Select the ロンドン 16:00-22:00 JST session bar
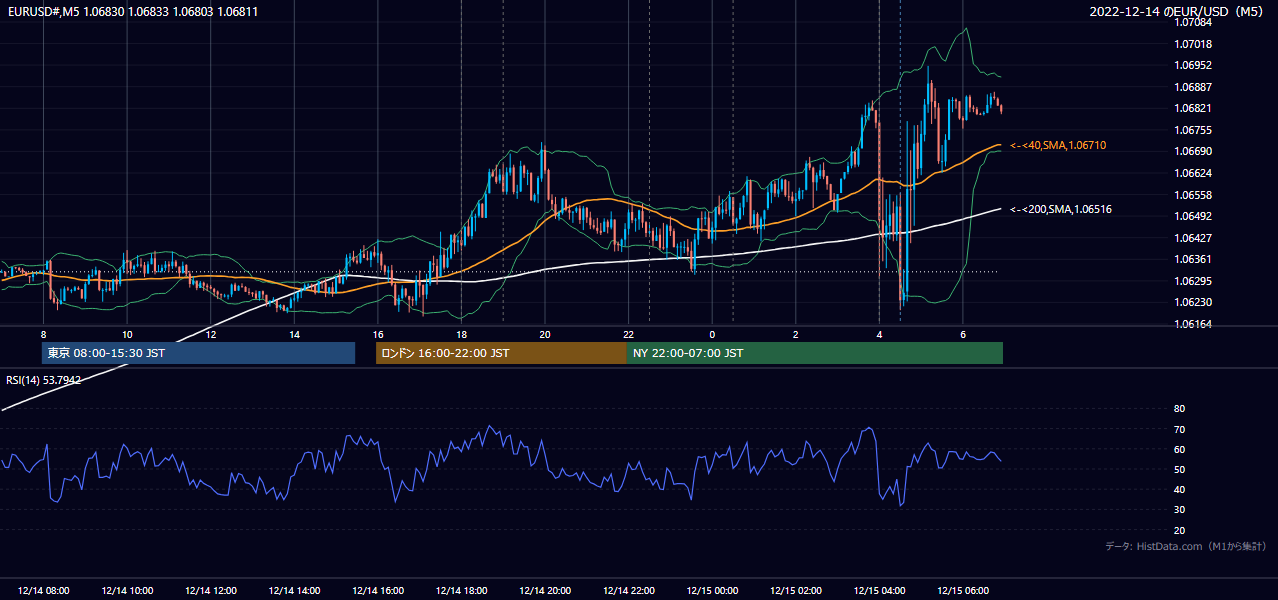 point(501,353)
